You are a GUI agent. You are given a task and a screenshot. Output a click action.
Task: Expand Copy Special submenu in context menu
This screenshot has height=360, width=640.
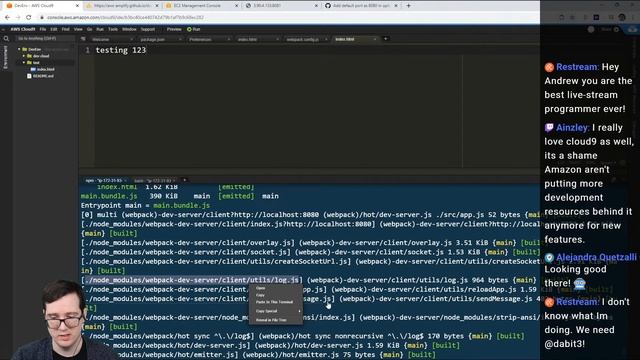point(276,311)
